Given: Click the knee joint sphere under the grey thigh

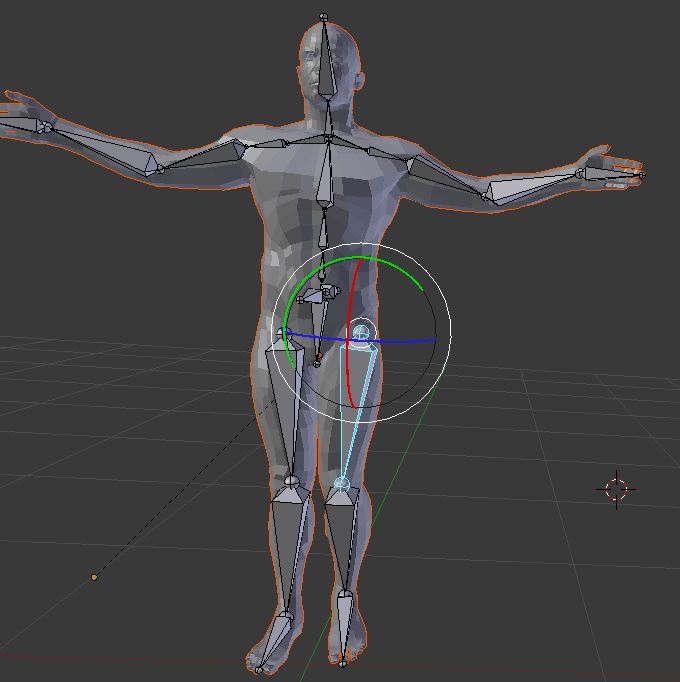Looking at the screenshot, I should [291, 481].
